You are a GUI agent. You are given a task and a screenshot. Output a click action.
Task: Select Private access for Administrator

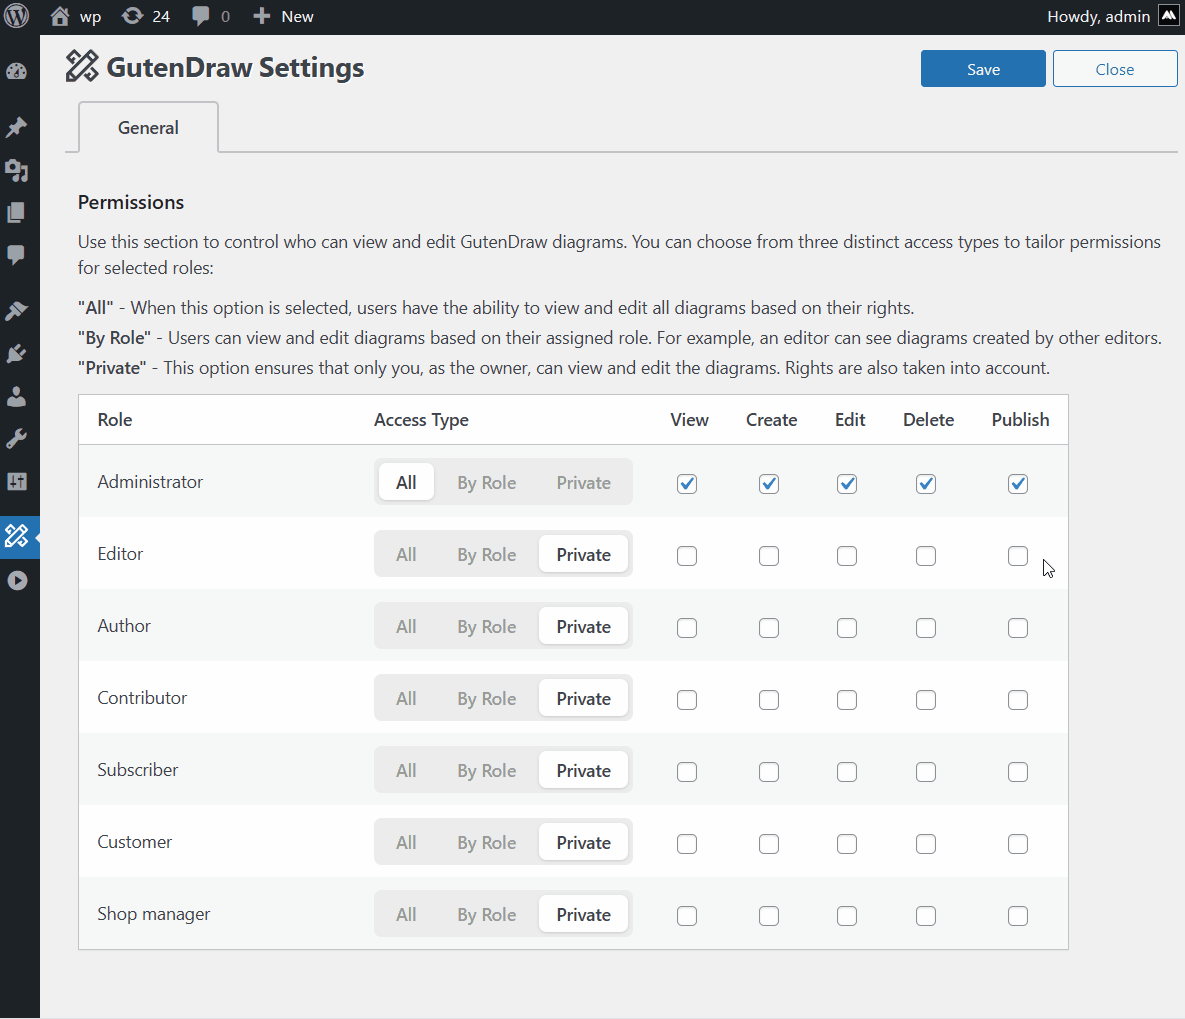[x=583, y=482]
